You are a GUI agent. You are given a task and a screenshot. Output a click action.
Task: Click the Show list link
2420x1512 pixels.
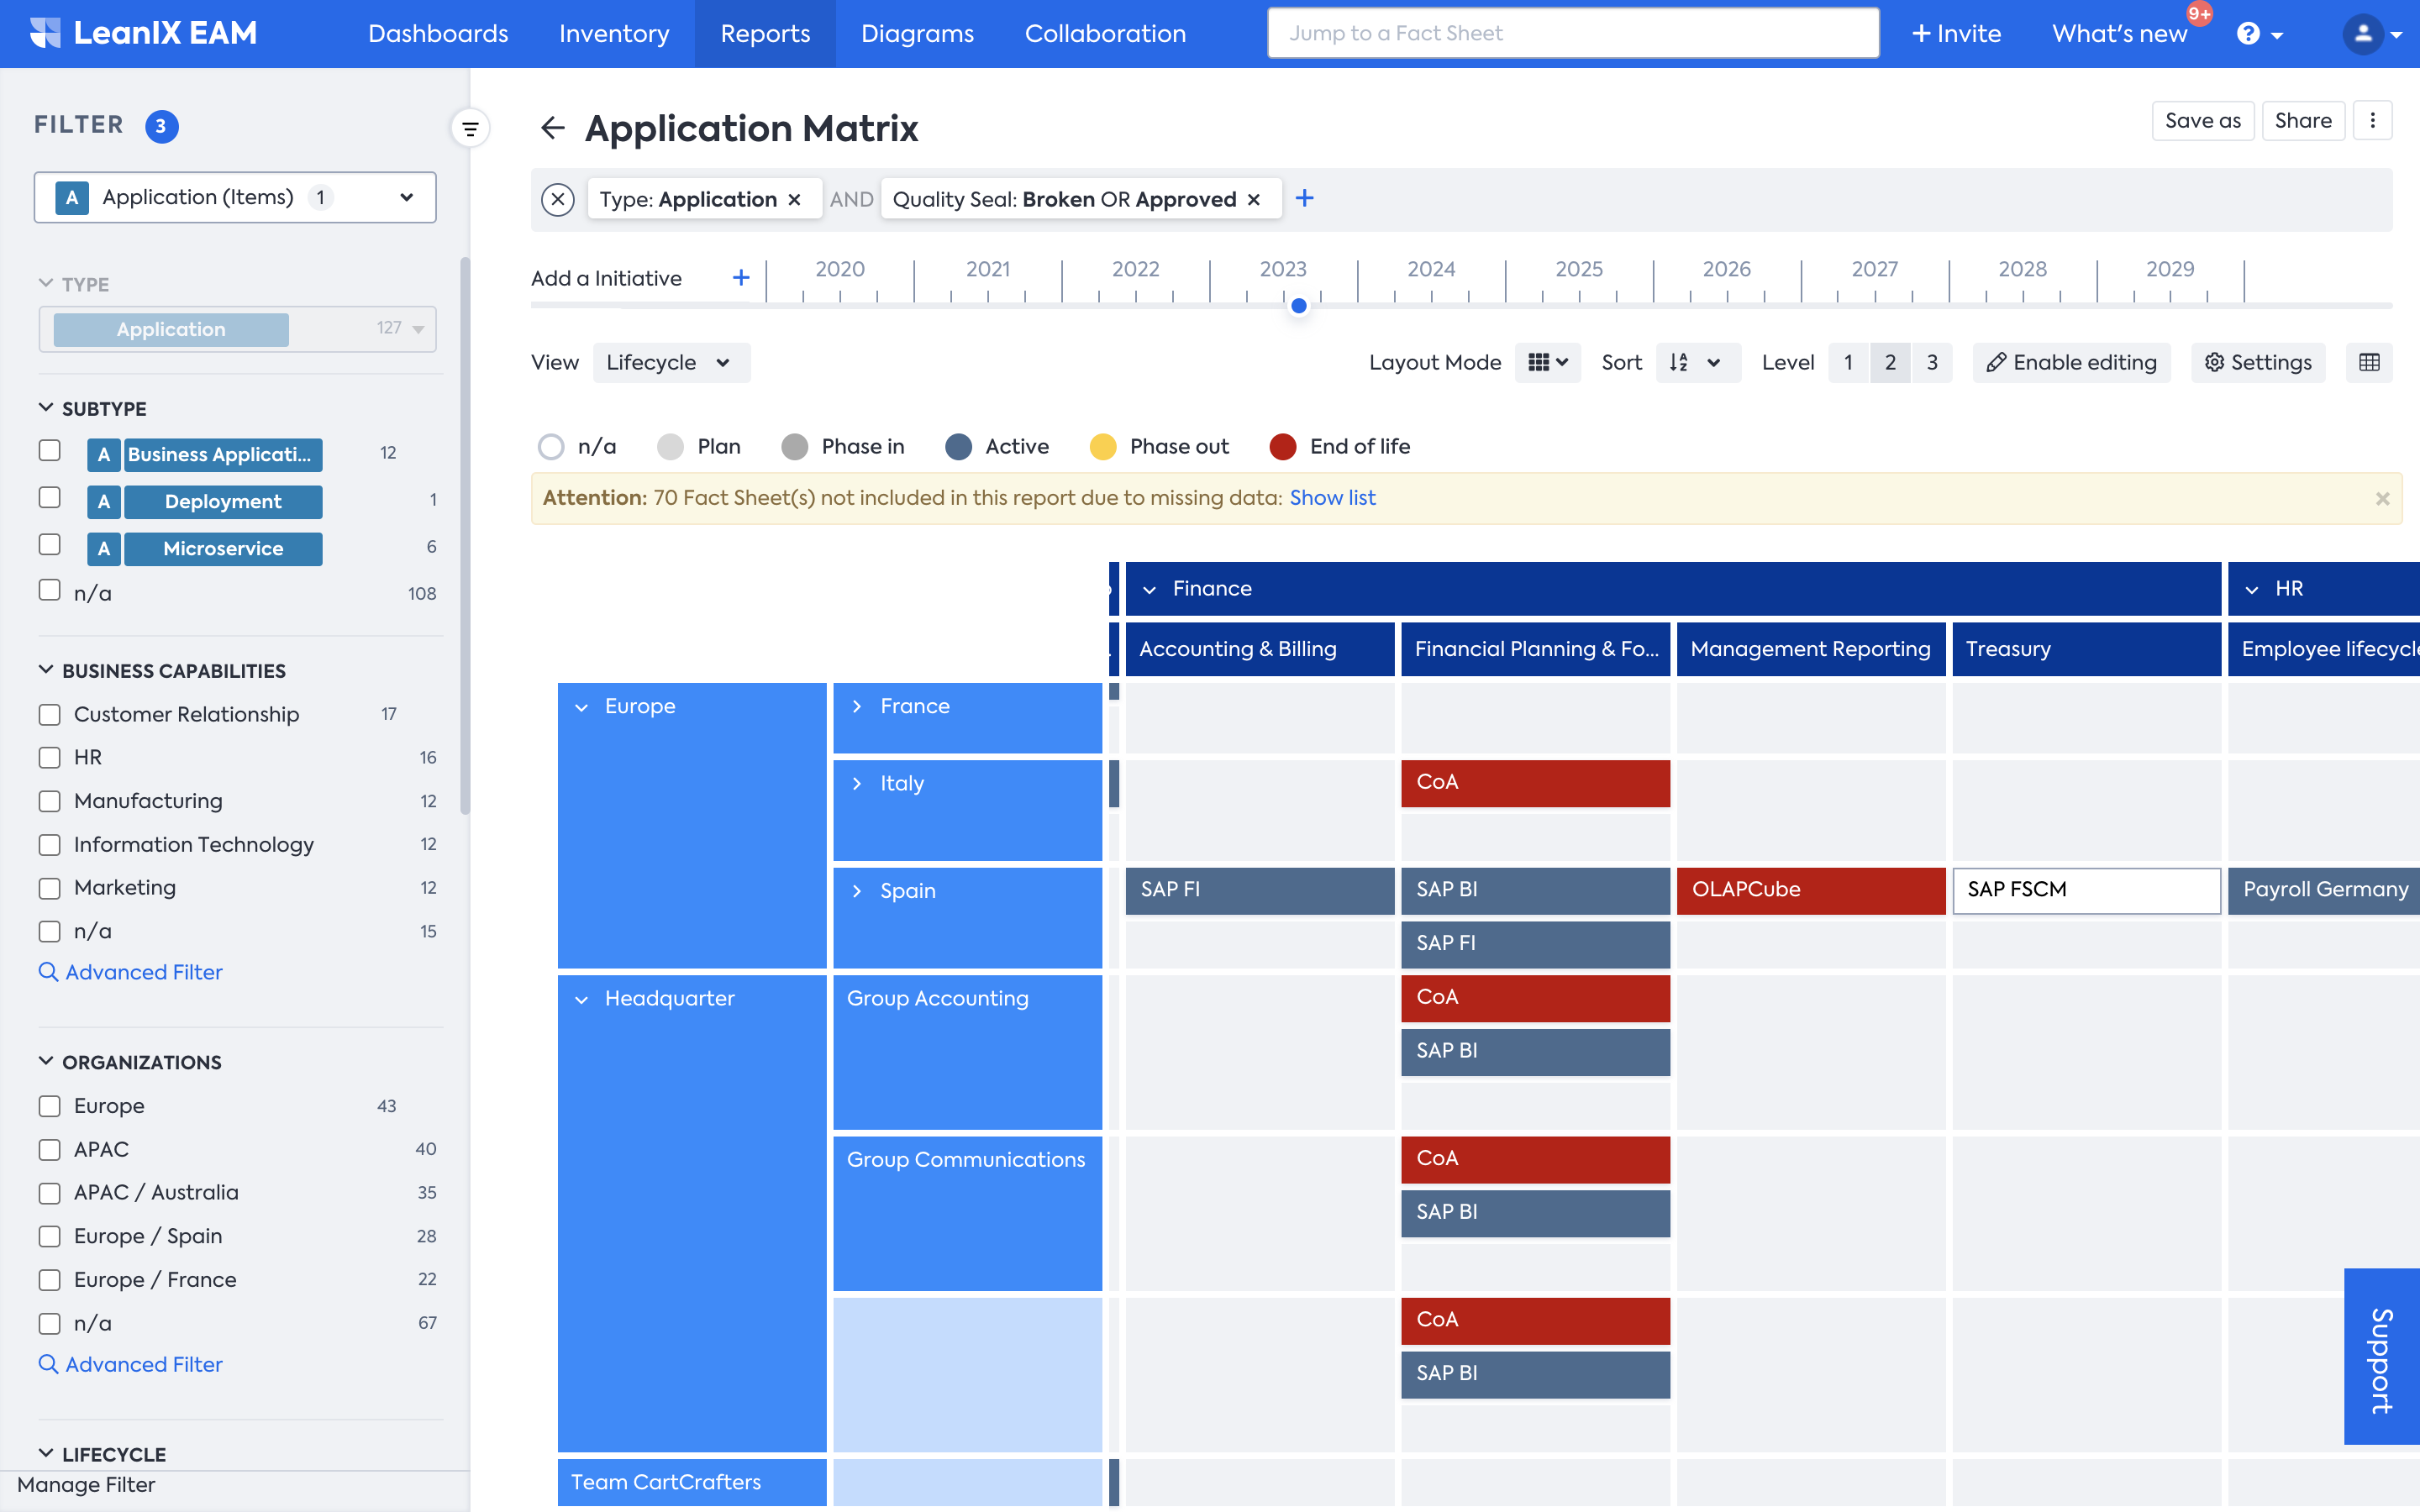[x=1332, y=498]
